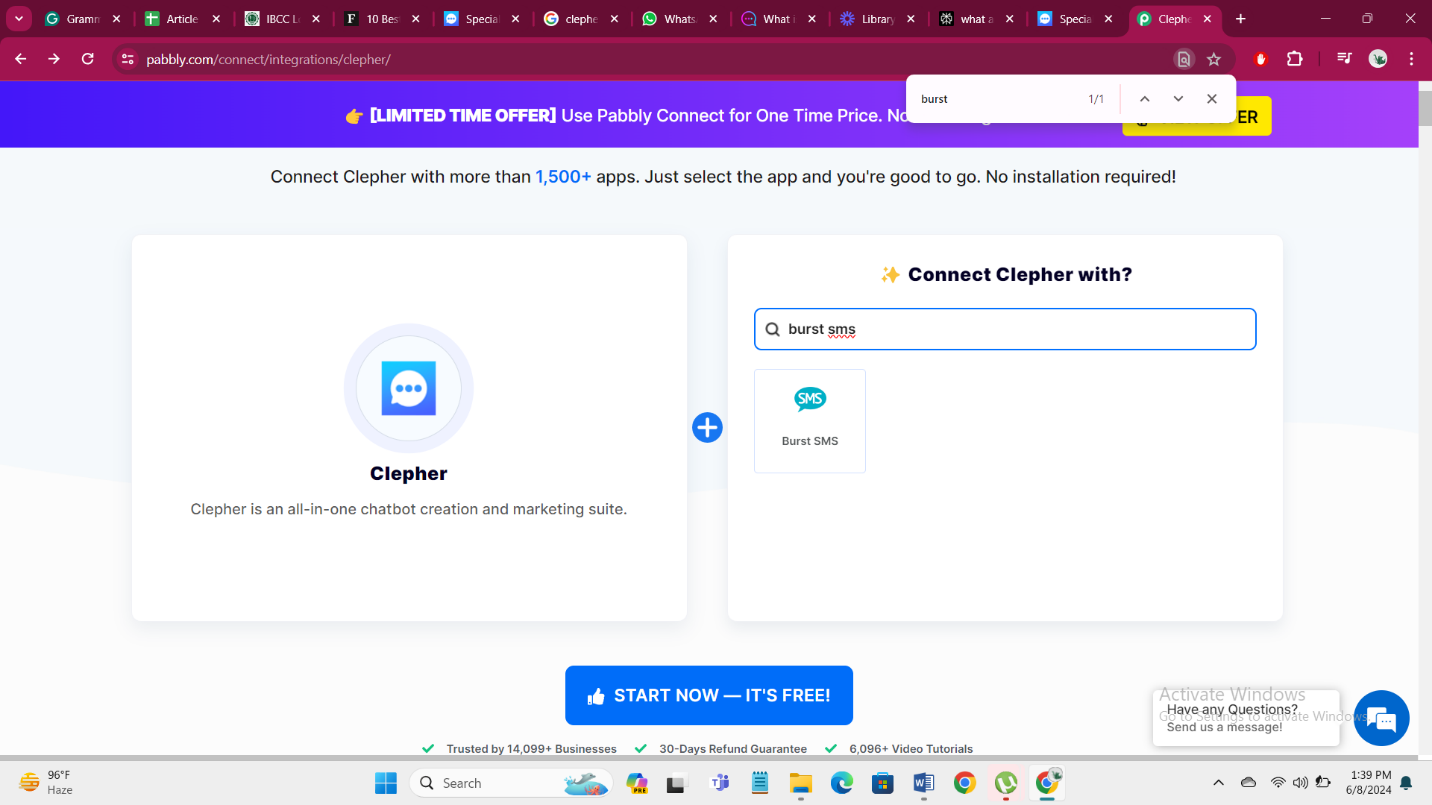1432x805 pixels.
Task: Click the 'burst sms' search field
Action: [1005, 329]
